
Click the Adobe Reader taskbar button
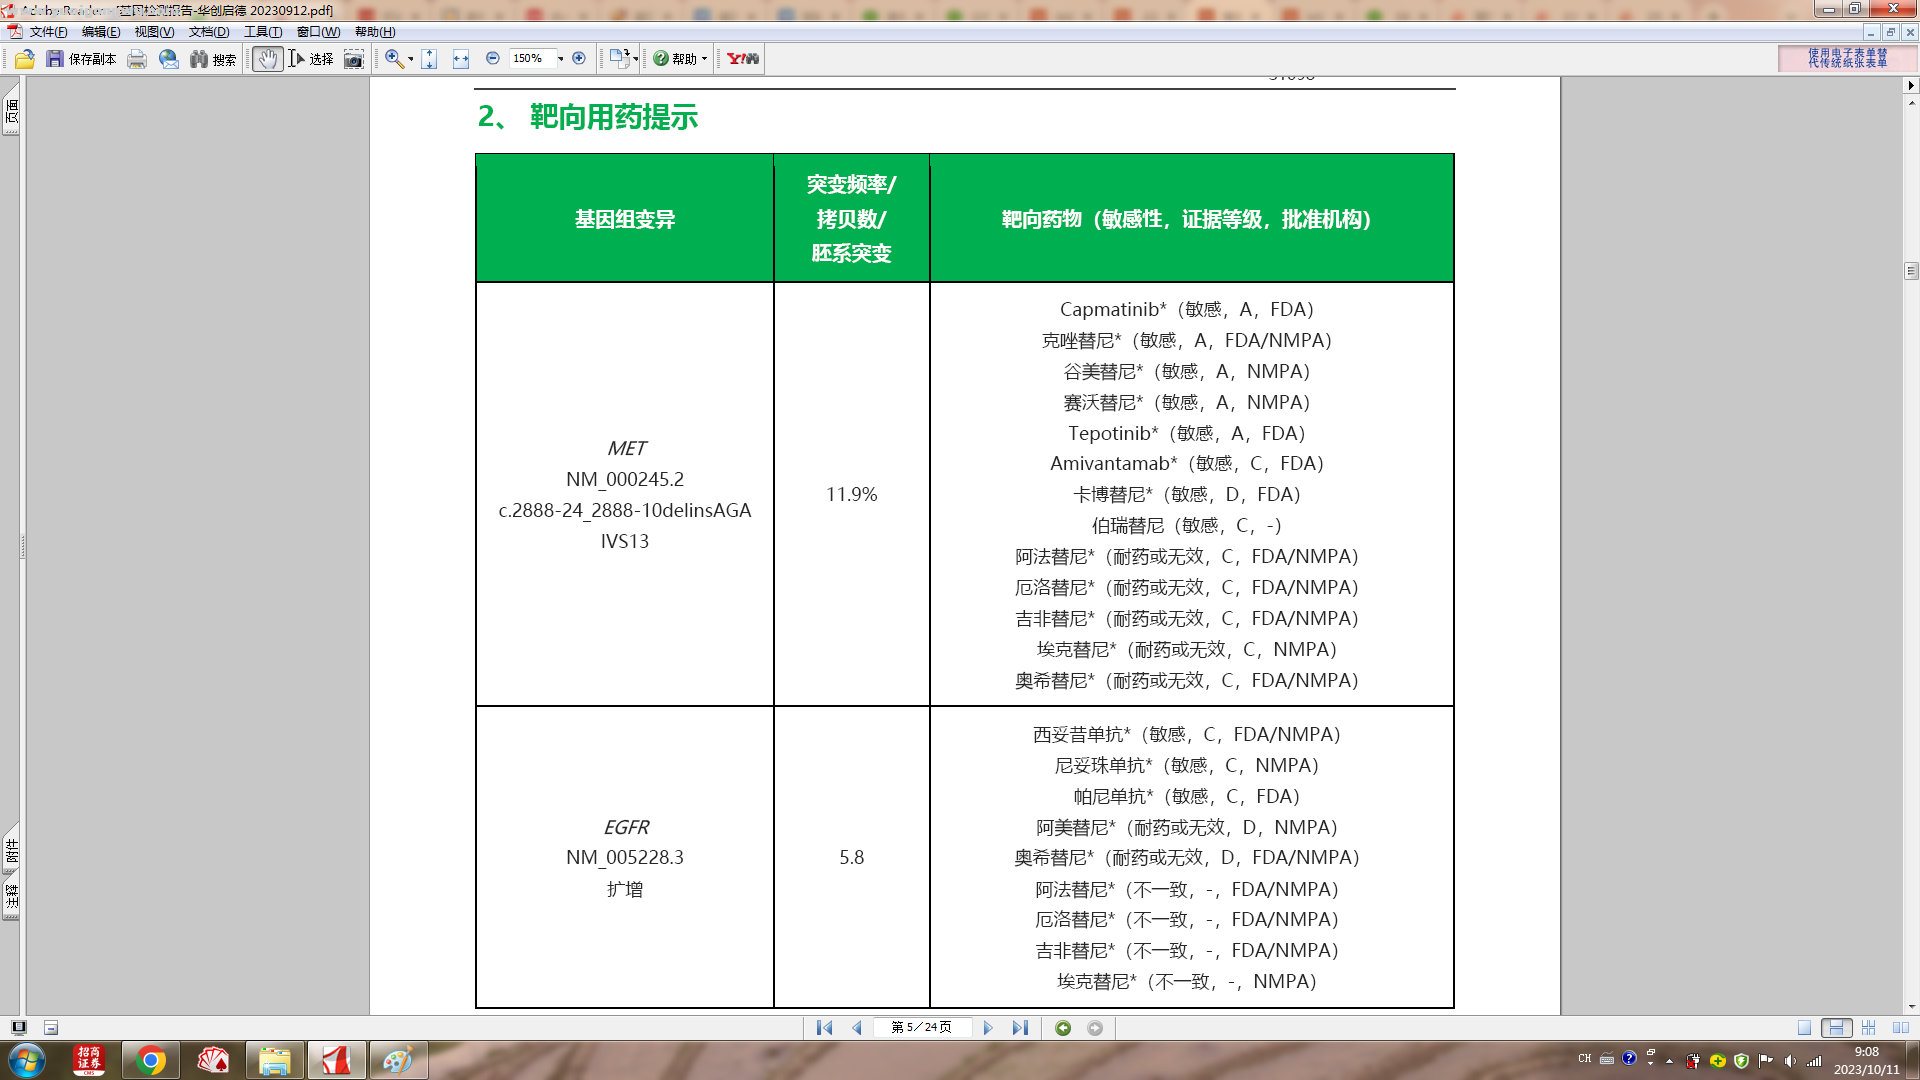[x=337, y=1060]
